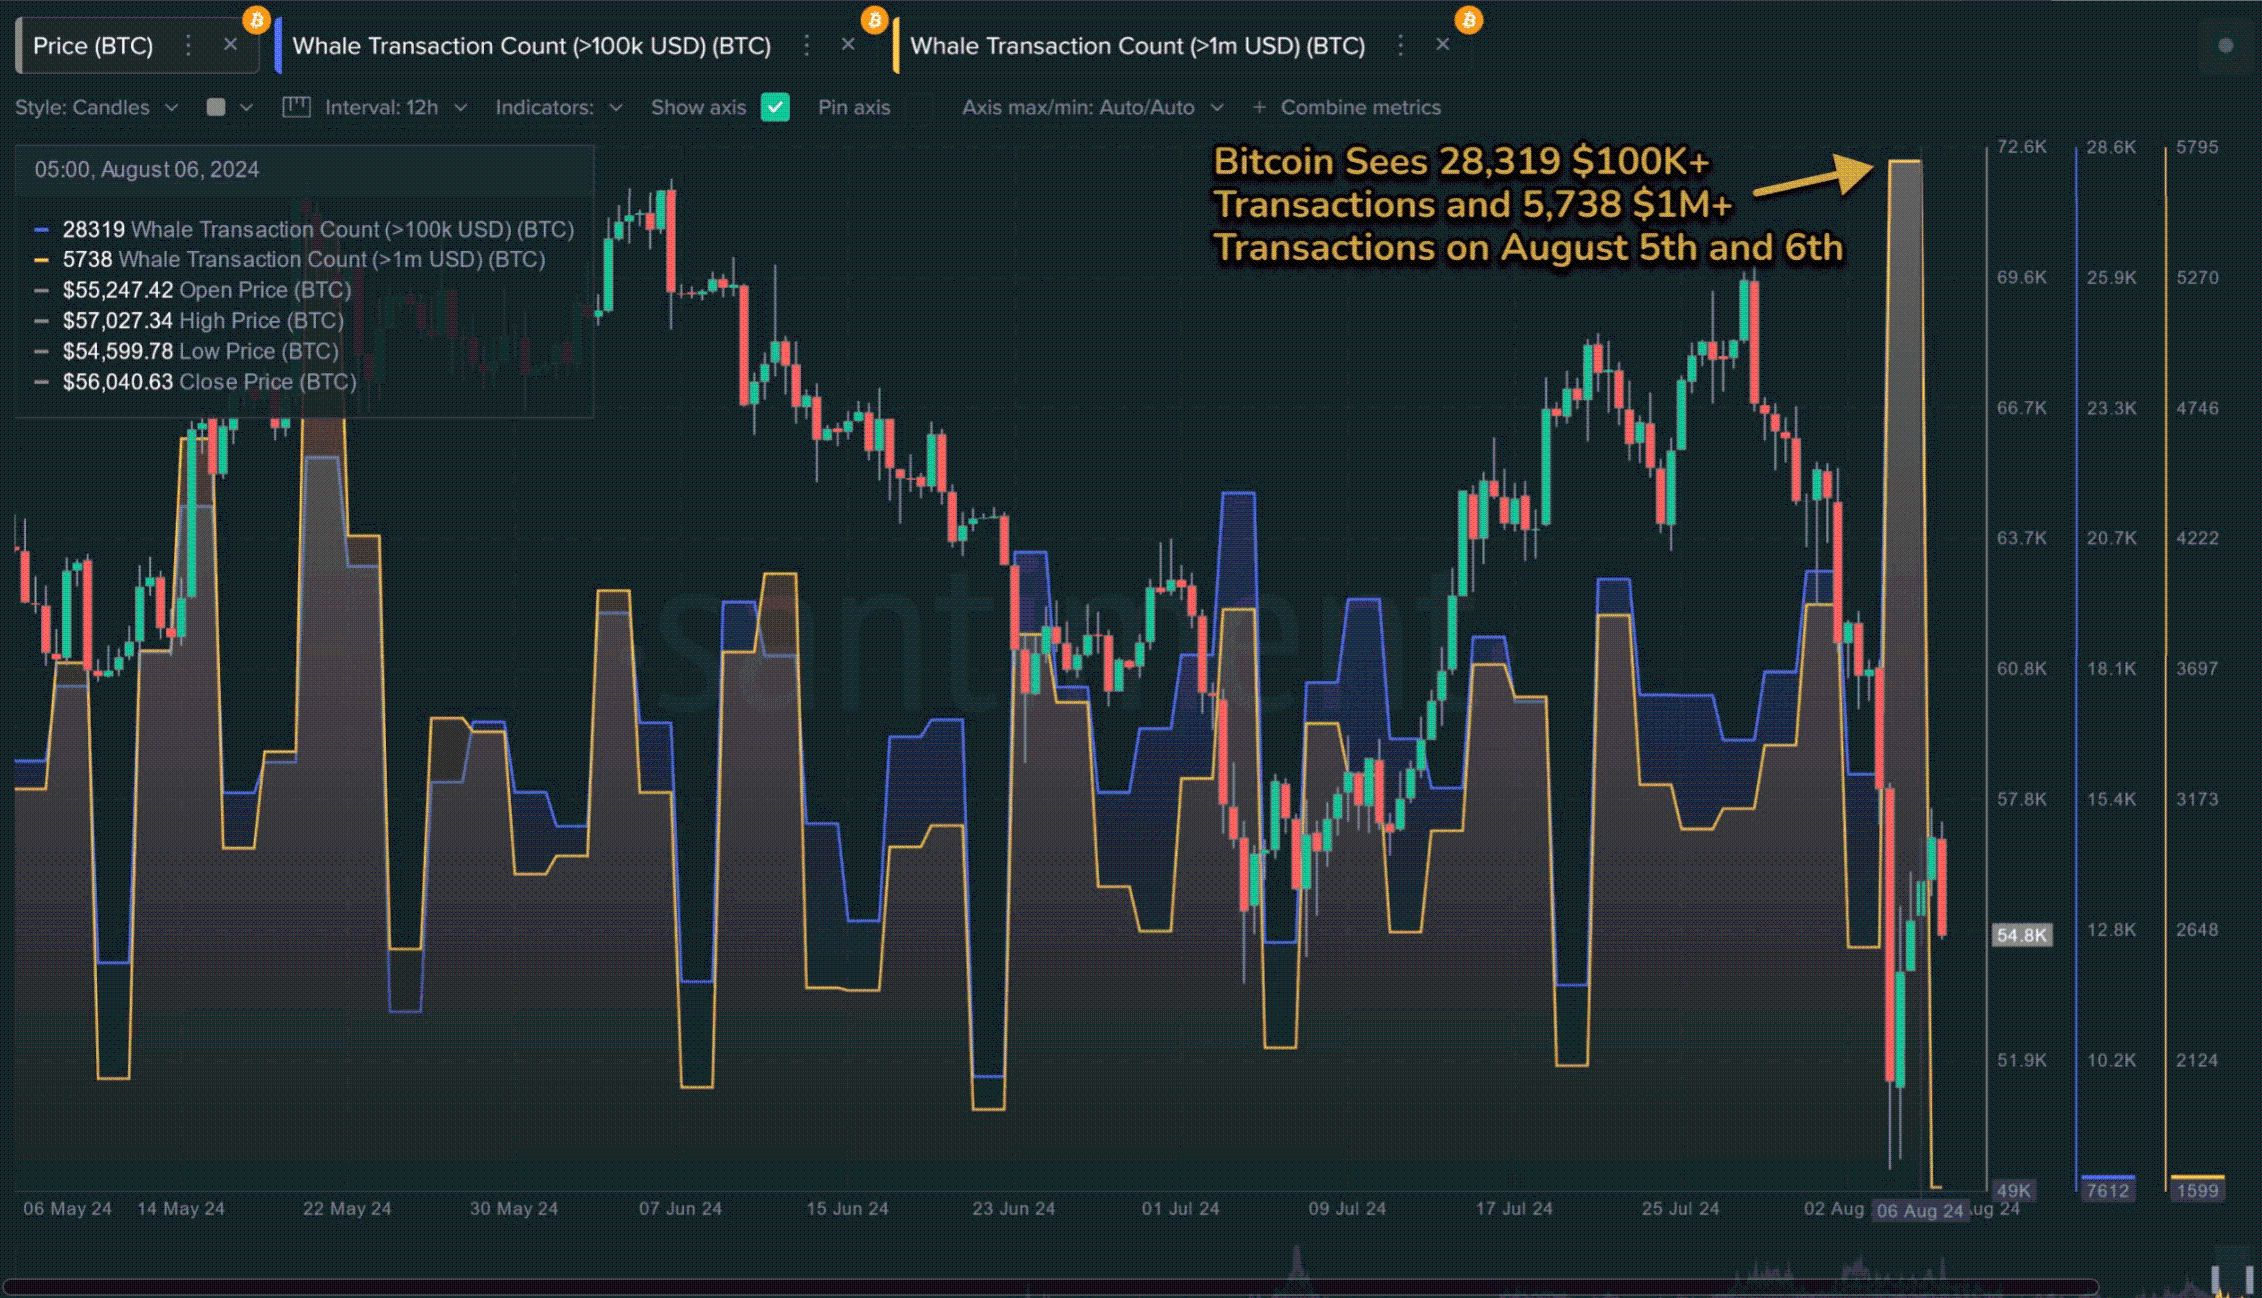Click the interval ruler icon
The height and width of the screenshot is (1298, 2262).
296,107
